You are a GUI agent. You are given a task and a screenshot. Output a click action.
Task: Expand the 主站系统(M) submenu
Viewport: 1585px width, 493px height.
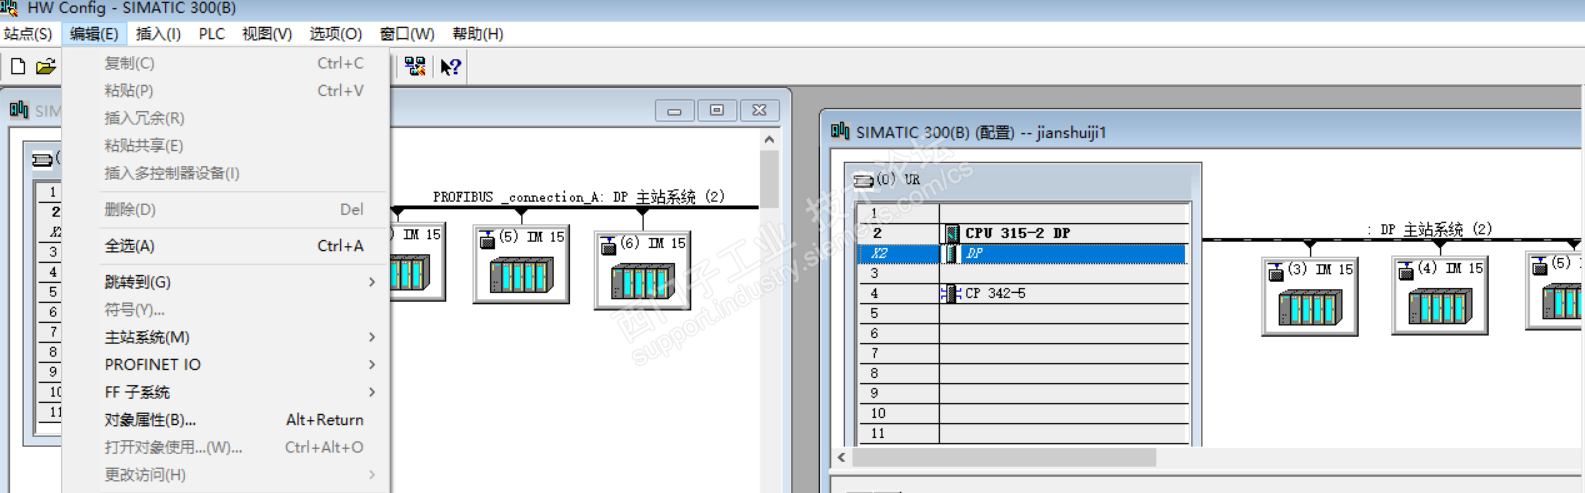[226, 337]
